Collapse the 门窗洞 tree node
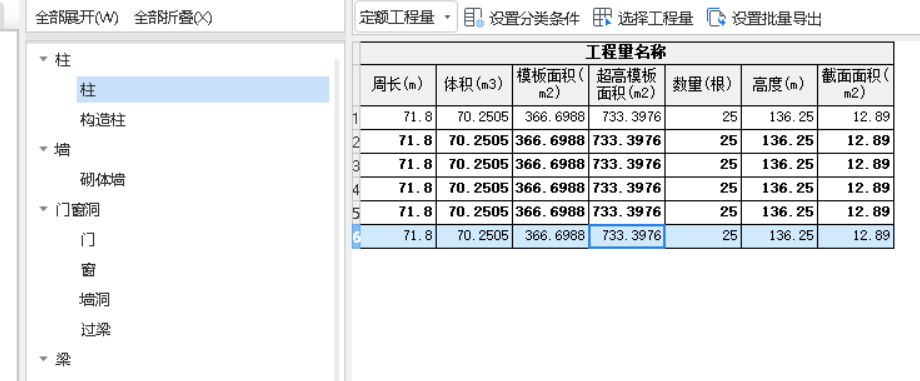 click(x=43, y=209)
